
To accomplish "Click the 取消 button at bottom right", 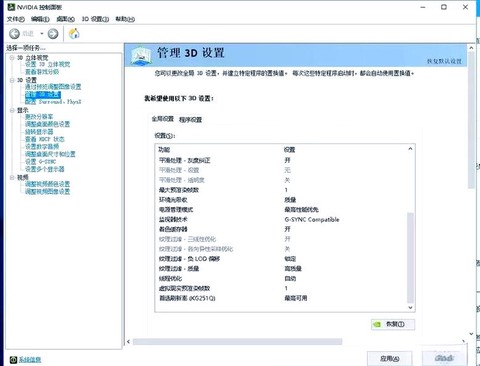I will pyautogui.click(x=445, y=358).
